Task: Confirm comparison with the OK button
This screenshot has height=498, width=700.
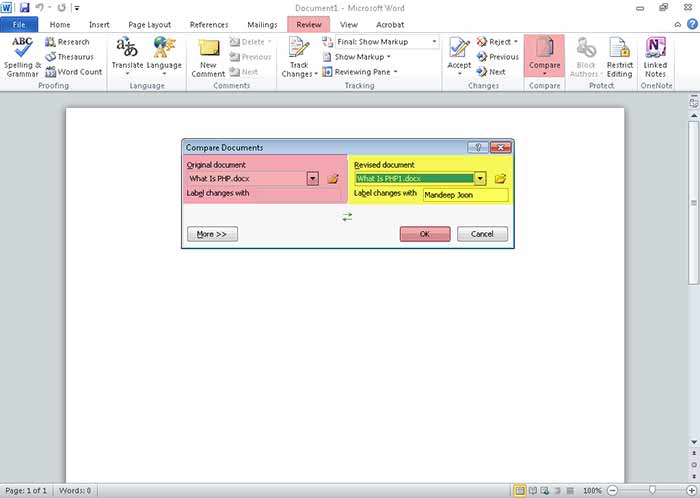Action: click(x=425, y=234)
